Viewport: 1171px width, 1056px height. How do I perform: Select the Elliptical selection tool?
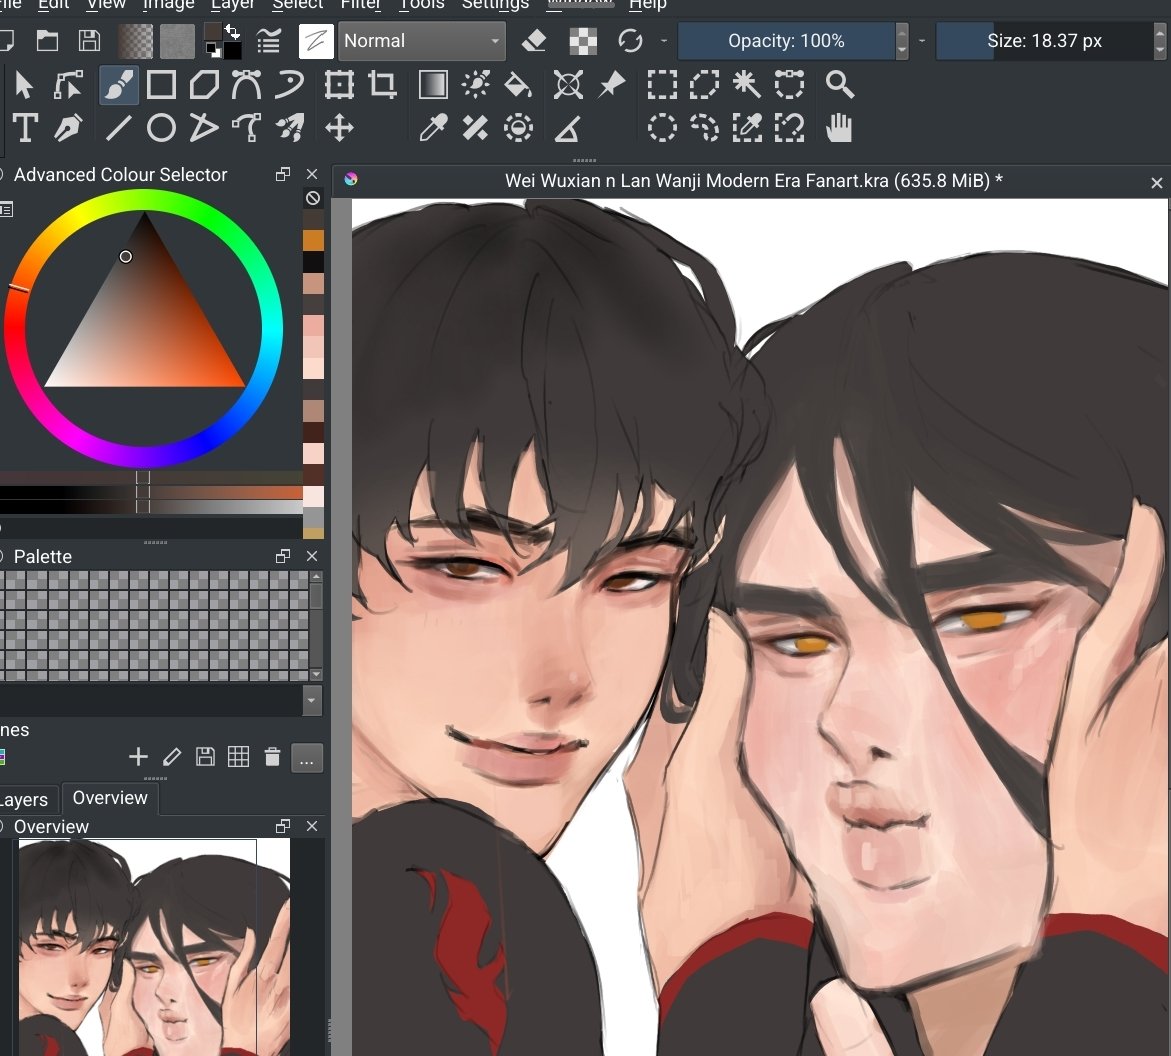click(x=662, y=128)
